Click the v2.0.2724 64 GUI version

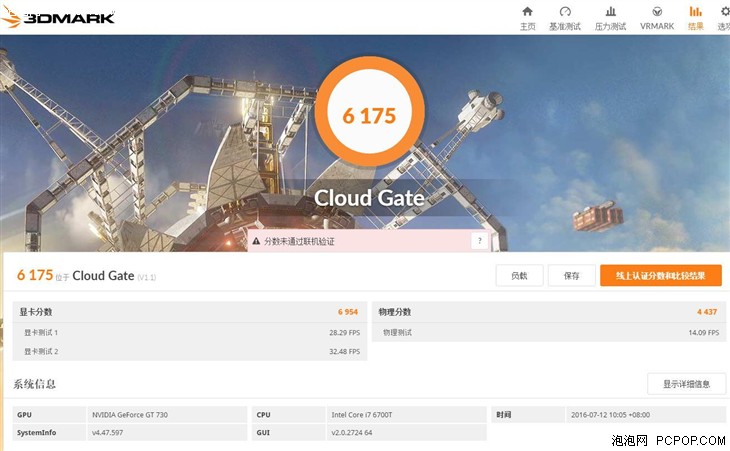point(351,432)
